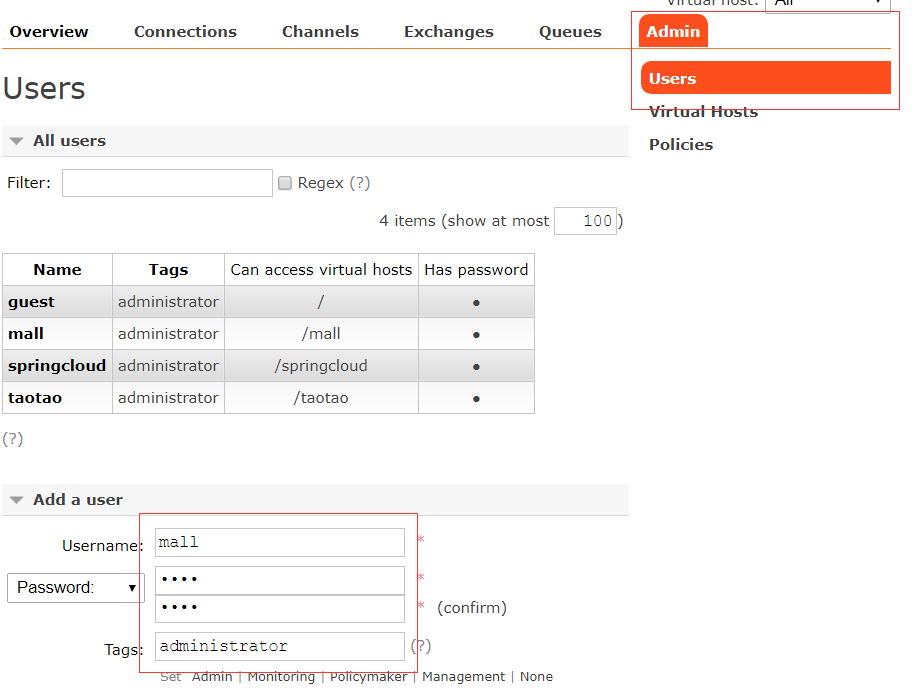Switch to the Connections tab
This screenshot has width=912, height=694.
pyautogui.click(x=185, y=32)
